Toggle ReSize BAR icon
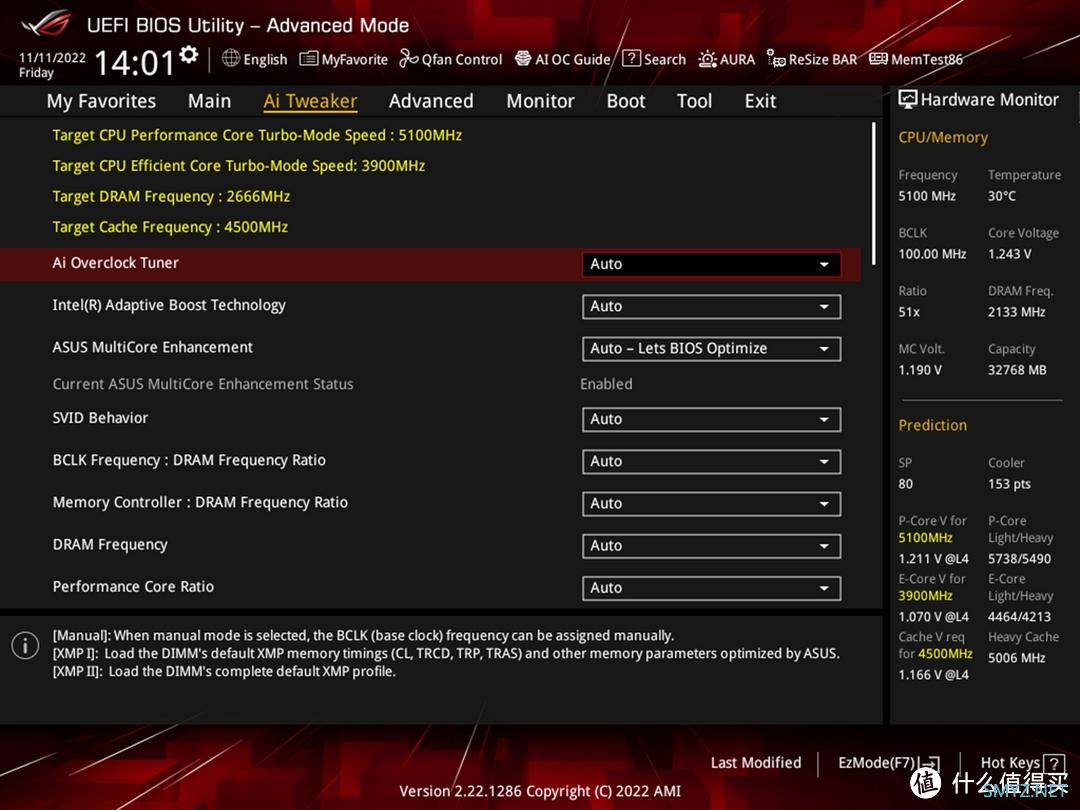Screen dimensions: 1080x810 click(x=776, y=59)
